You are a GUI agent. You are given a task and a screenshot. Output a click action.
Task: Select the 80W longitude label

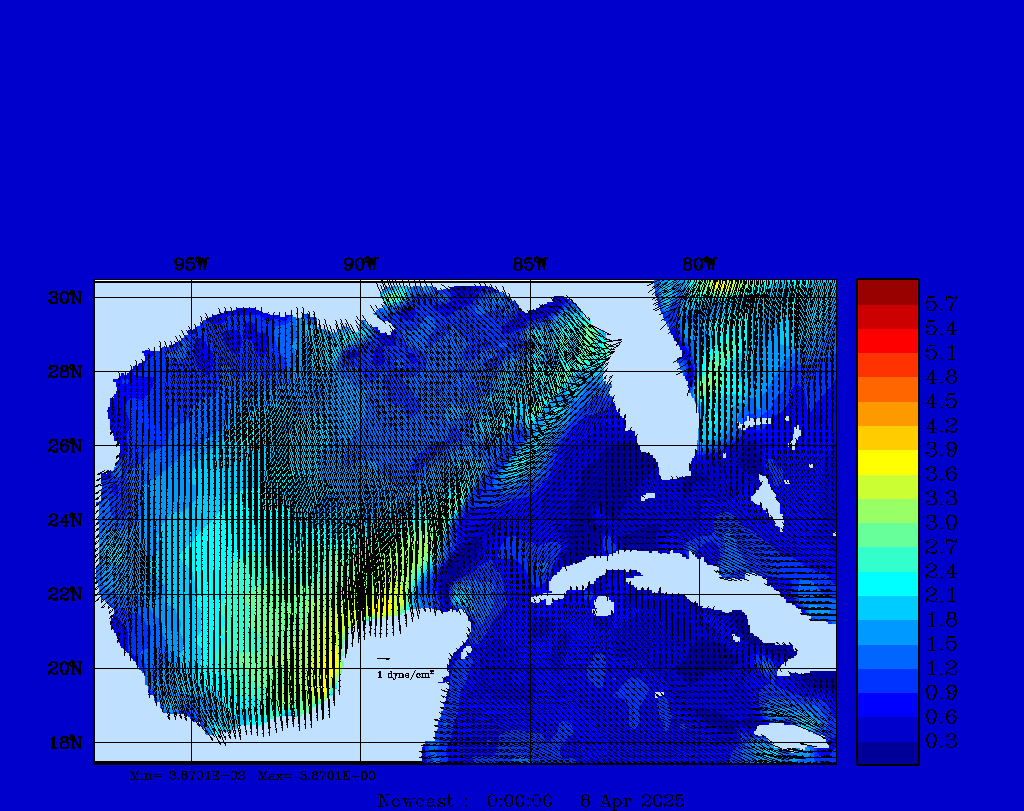pyautogui.click(x=699, y=264)
